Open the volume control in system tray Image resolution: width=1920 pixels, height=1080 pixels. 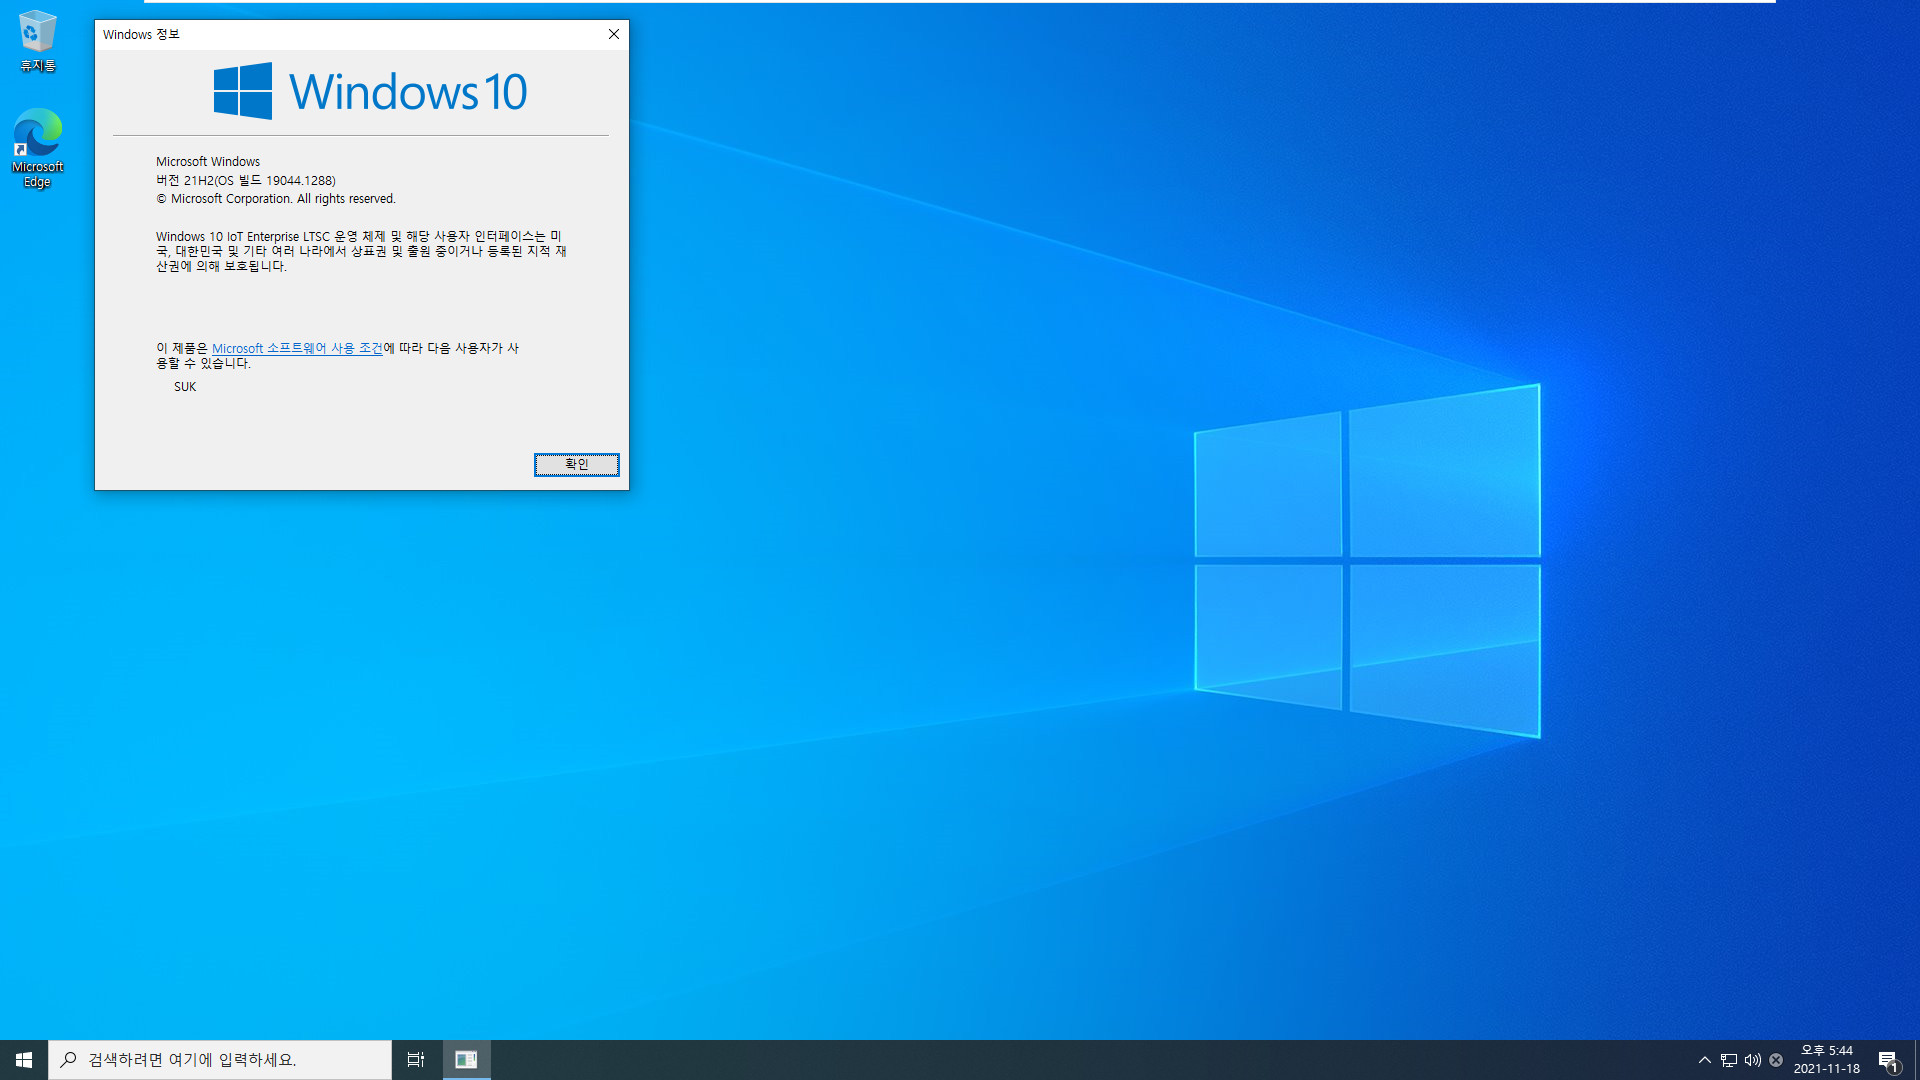tap(1753, 1059)
